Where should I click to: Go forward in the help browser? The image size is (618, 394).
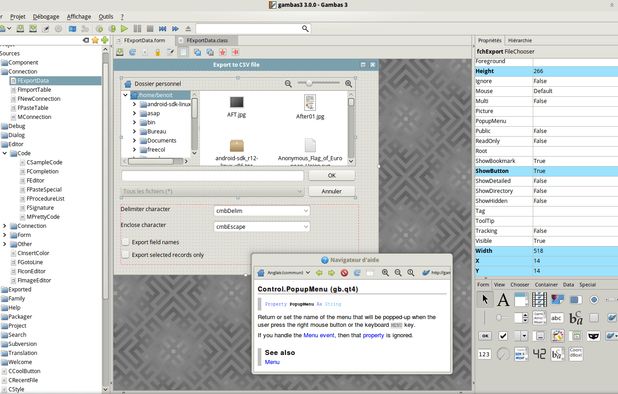tap(331, 273)
